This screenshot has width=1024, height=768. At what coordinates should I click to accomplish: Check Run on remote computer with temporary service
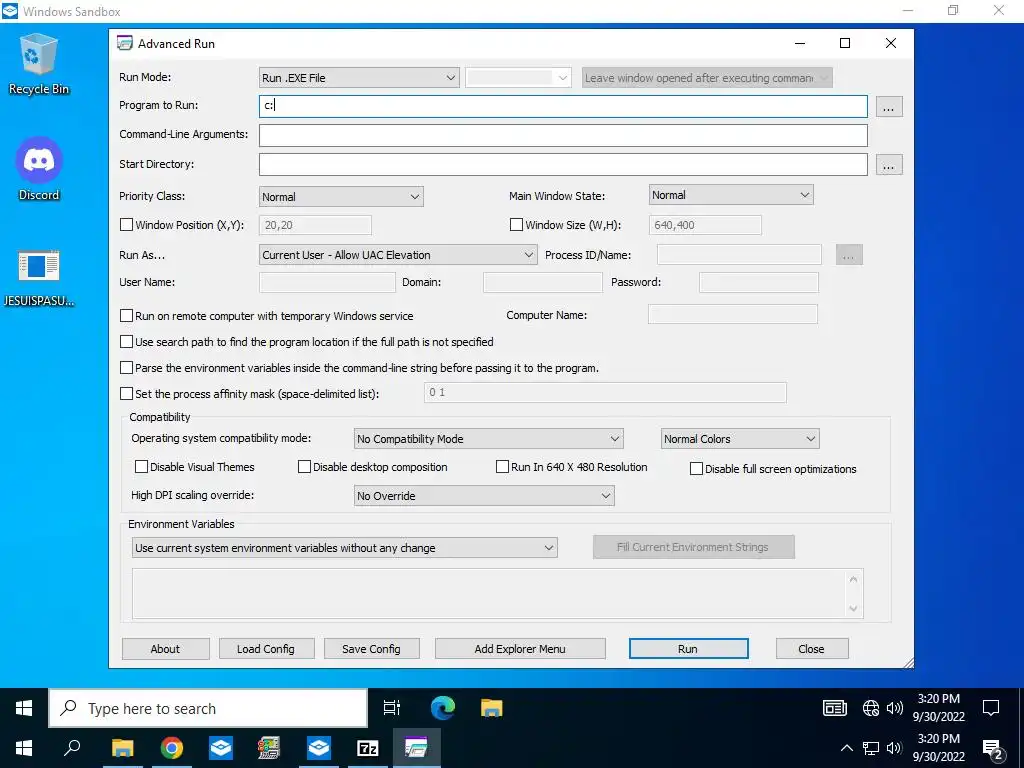click(127, 315)
